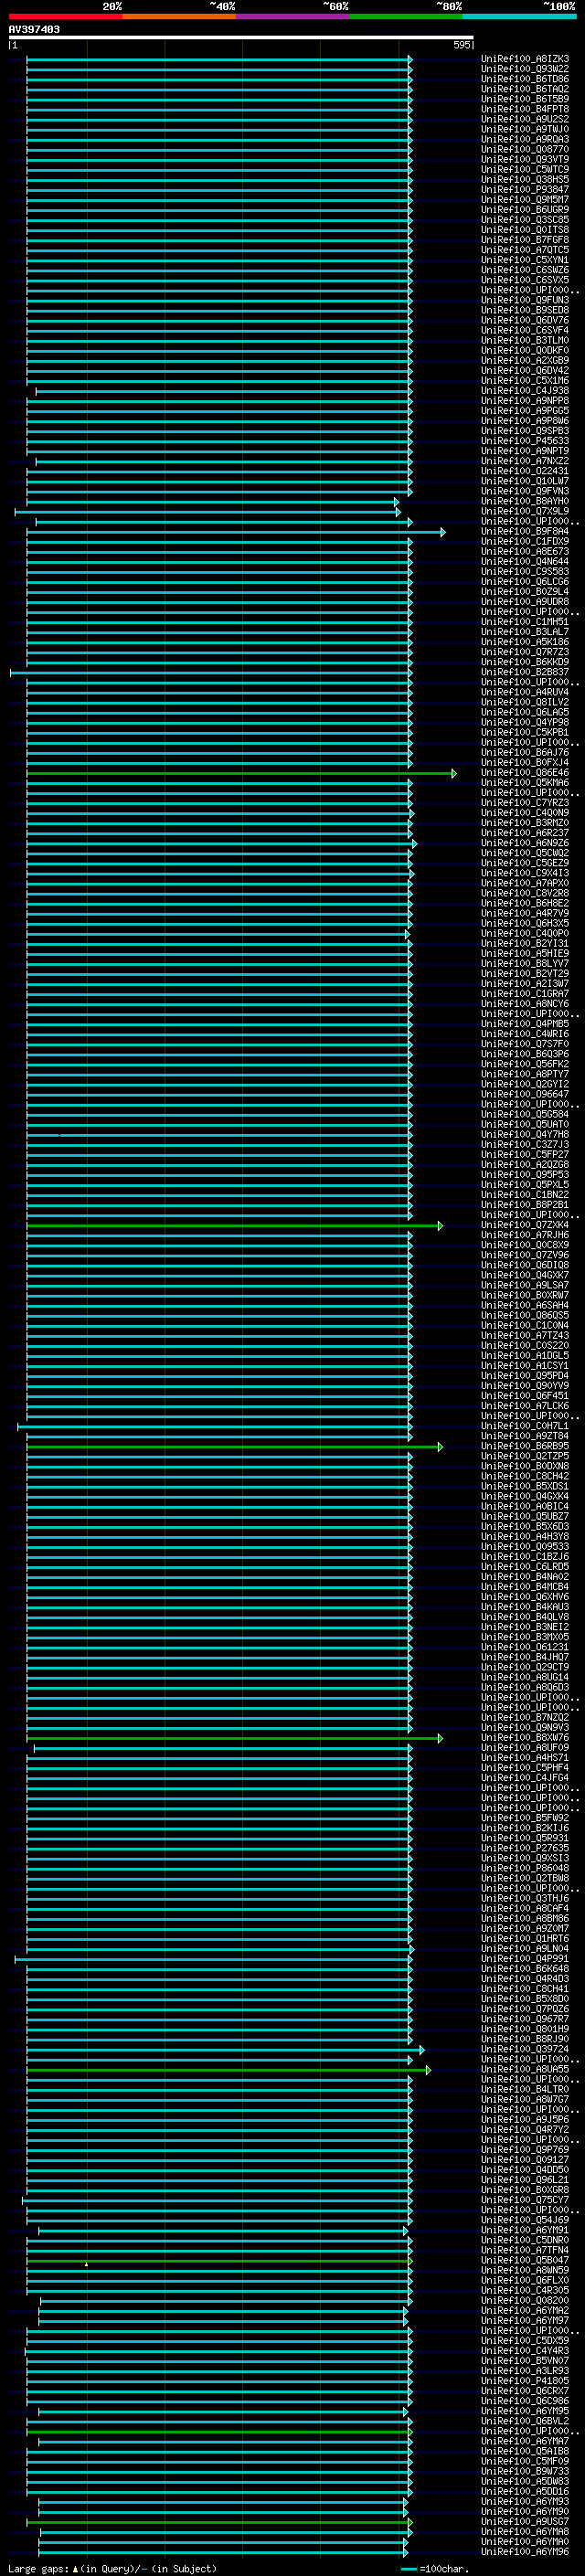This screenshot has height=2576, width=585.
Task: Select hit label UniRef100_C7YRZ3
Action: pos(525,803)
